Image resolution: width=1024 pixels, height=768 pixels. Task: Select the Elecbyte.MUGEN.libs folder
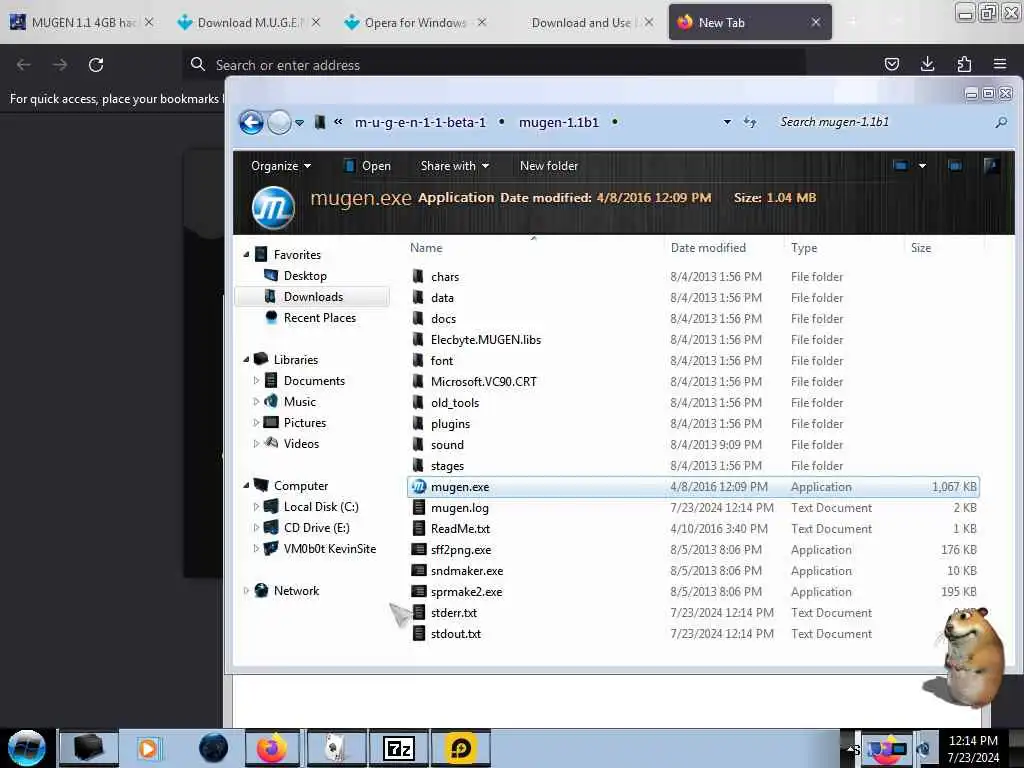[x=486, y=339]
